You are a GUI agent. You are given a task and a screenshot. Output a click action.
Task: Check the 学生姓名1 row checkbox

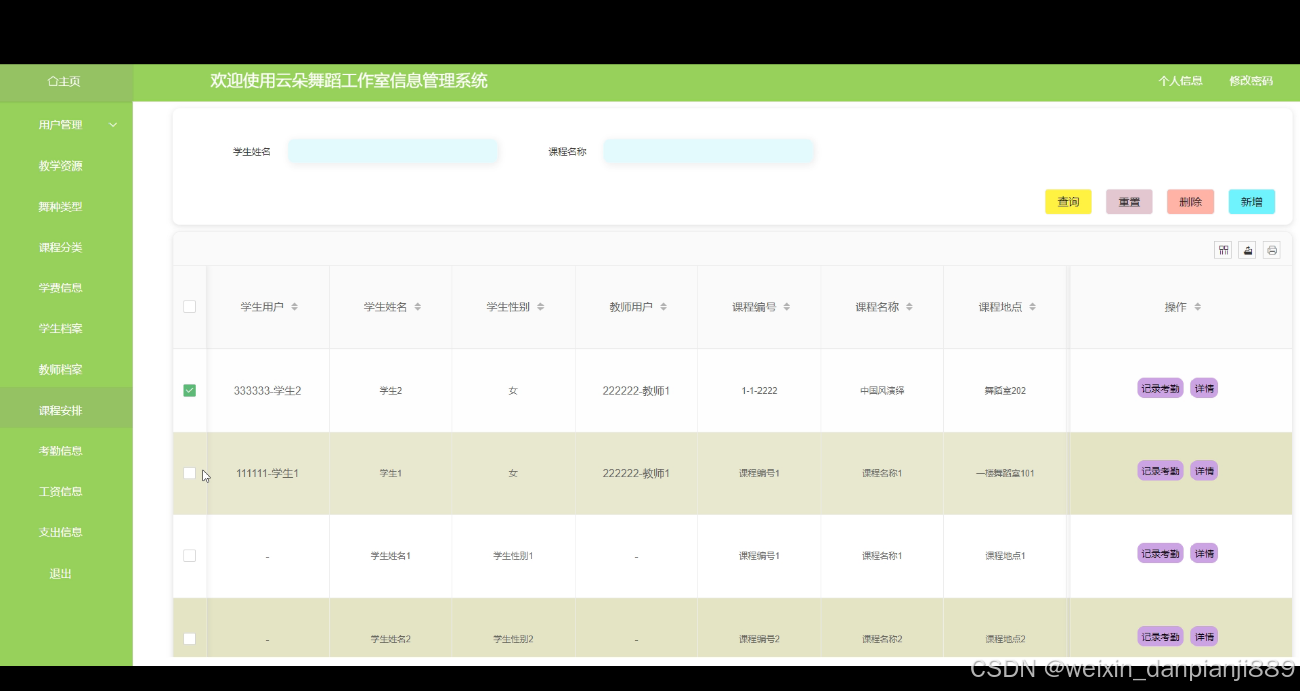pyautogui.click(x=189, y=555)
